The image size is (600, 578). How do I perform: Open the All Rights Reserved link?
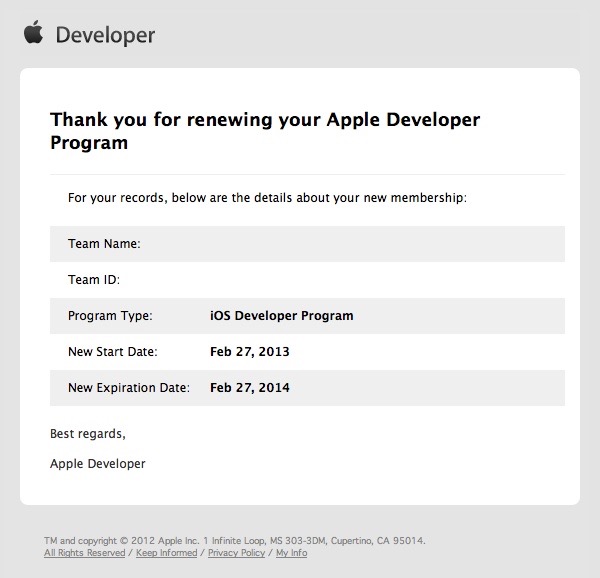85,553
